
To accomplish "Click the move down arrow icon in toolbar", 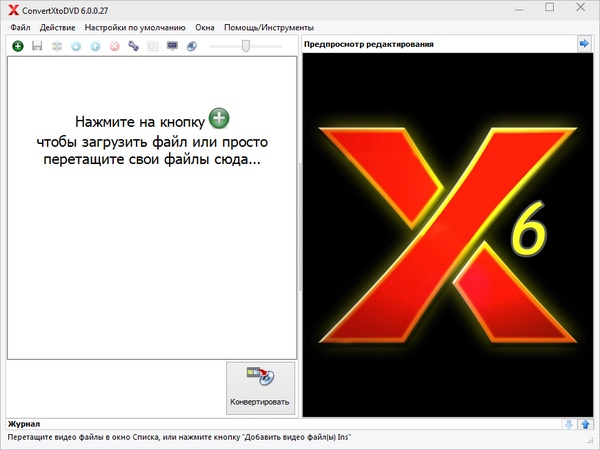I will 75,46.
